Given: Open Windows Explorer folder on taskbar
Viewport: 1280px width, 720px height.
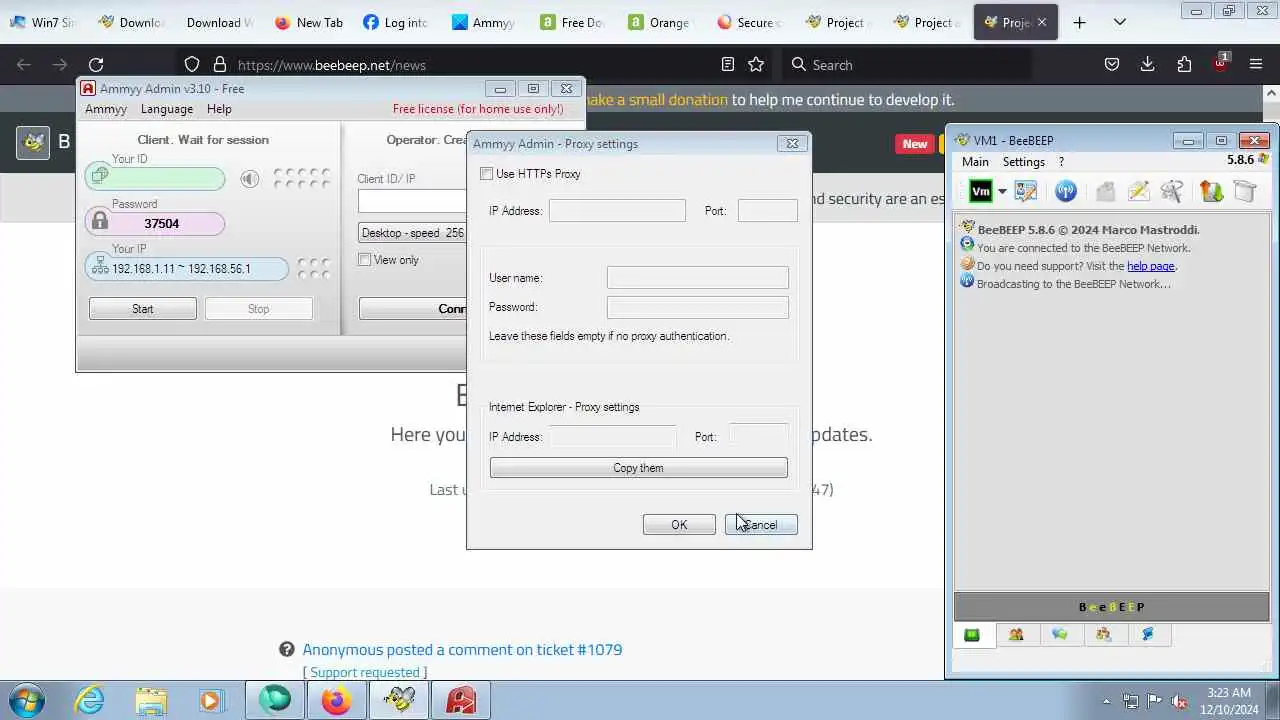Looking at the screenshot, I should 151,700.
